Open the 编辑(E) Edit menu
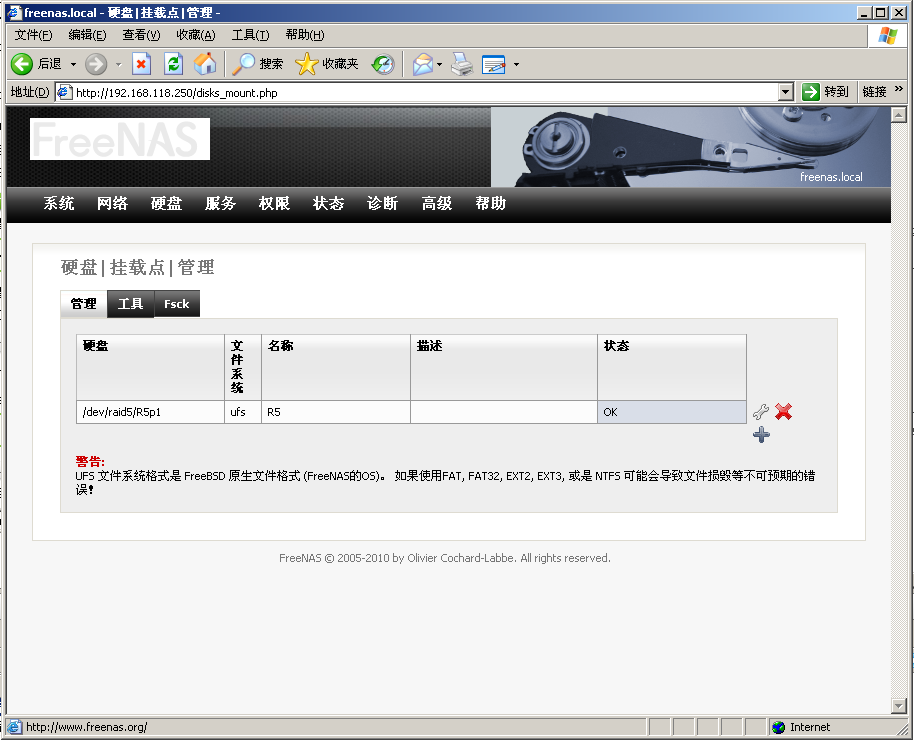The width and height of the screenshot is (914, 740). [87, 35]
